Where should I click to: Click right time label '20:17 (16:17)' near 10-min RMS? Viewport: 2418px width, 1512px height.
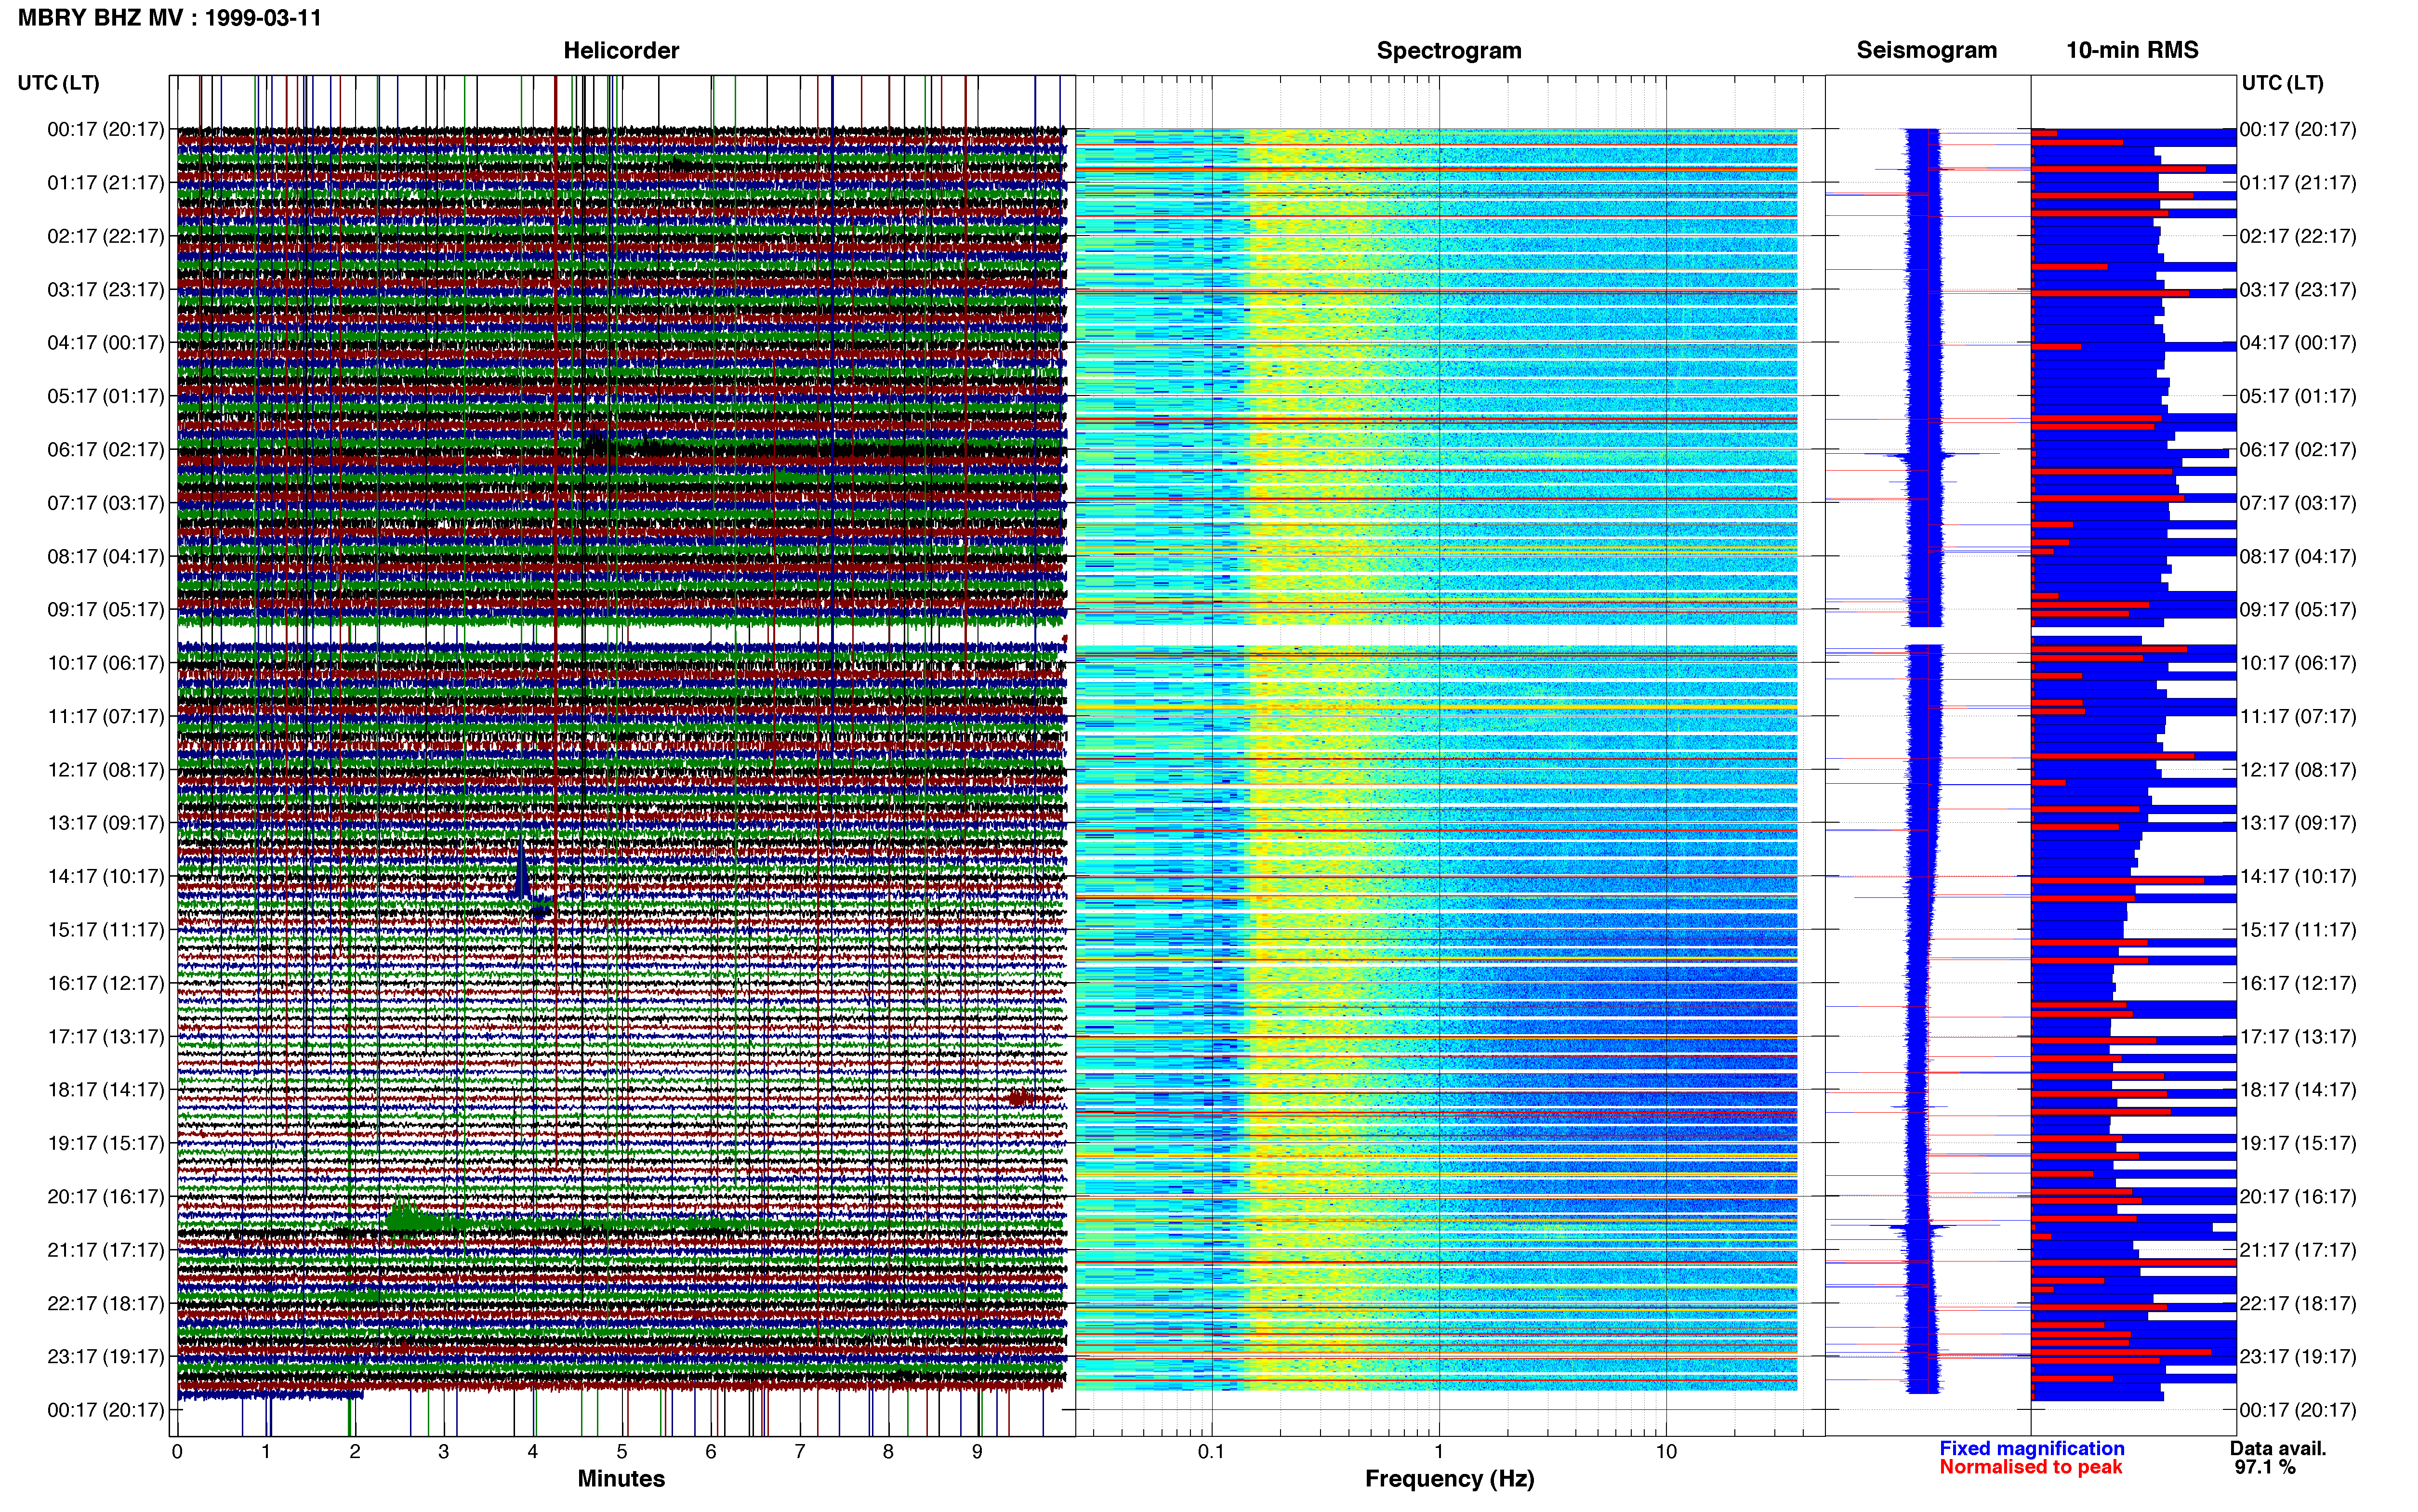click(x=2298, y=1196)
